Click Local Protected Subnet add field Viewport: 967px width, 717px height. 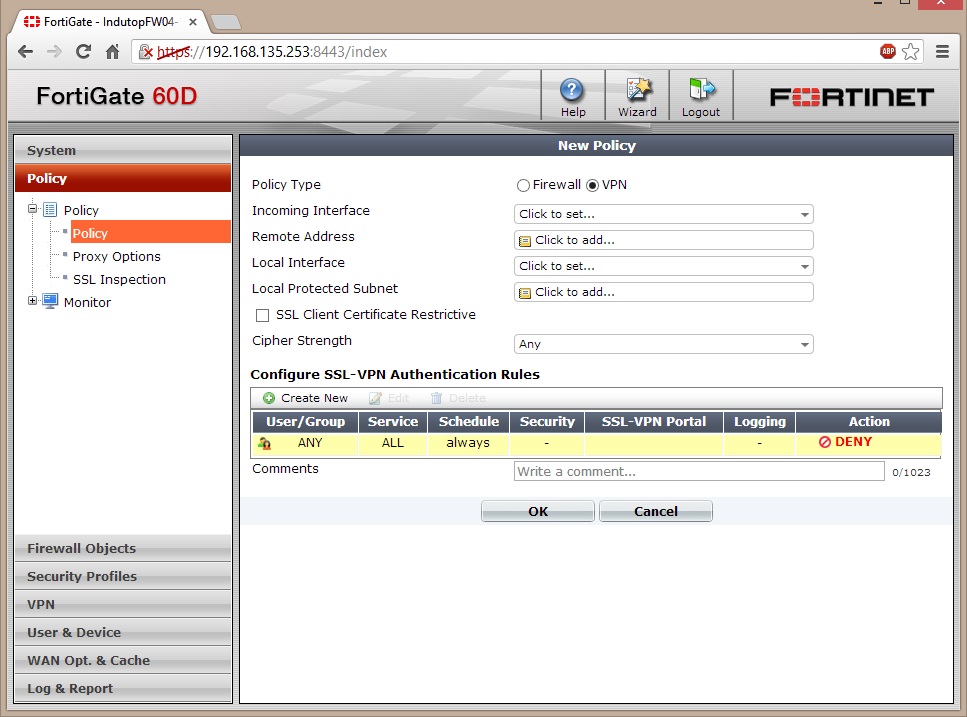pos(664,292)
